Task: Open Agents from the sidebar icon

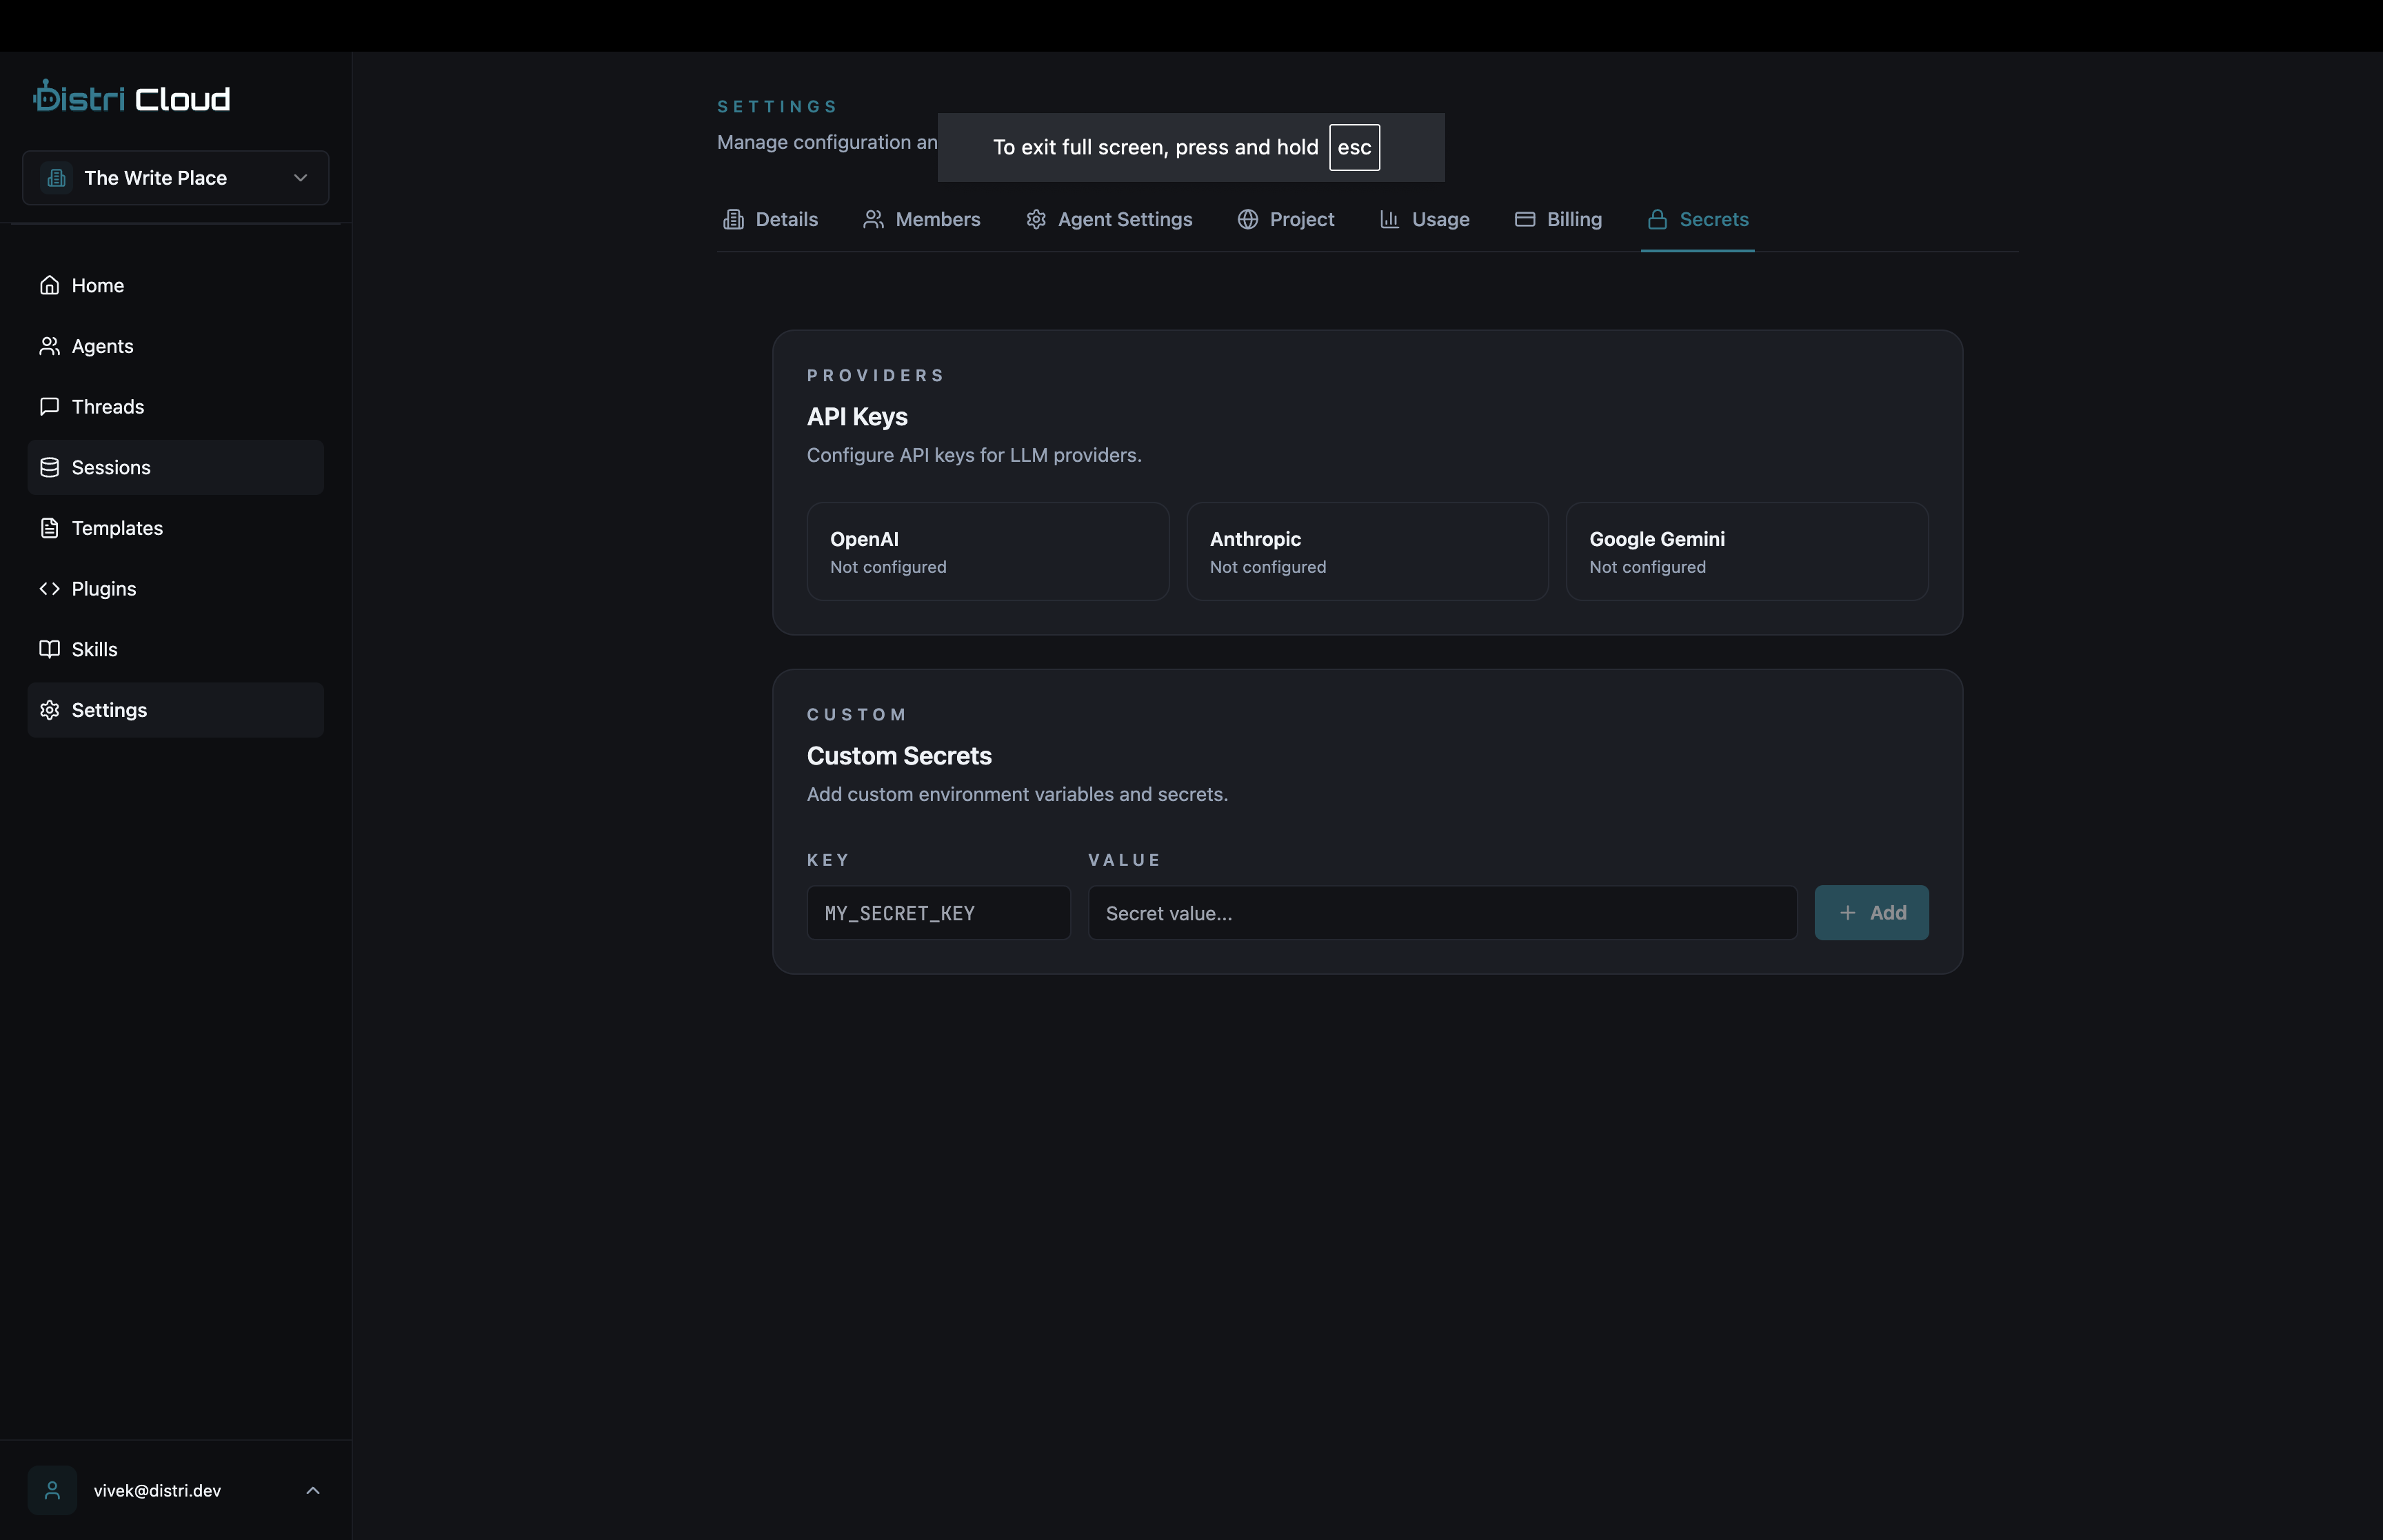Action: [50, 346]
